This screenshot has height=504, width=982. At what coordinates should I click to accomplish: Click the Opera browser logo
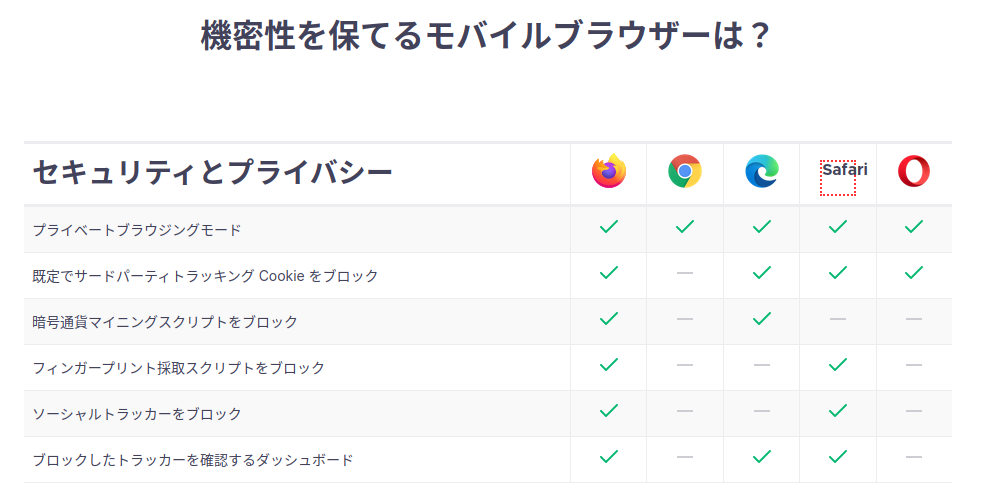[x=913, y=172]
